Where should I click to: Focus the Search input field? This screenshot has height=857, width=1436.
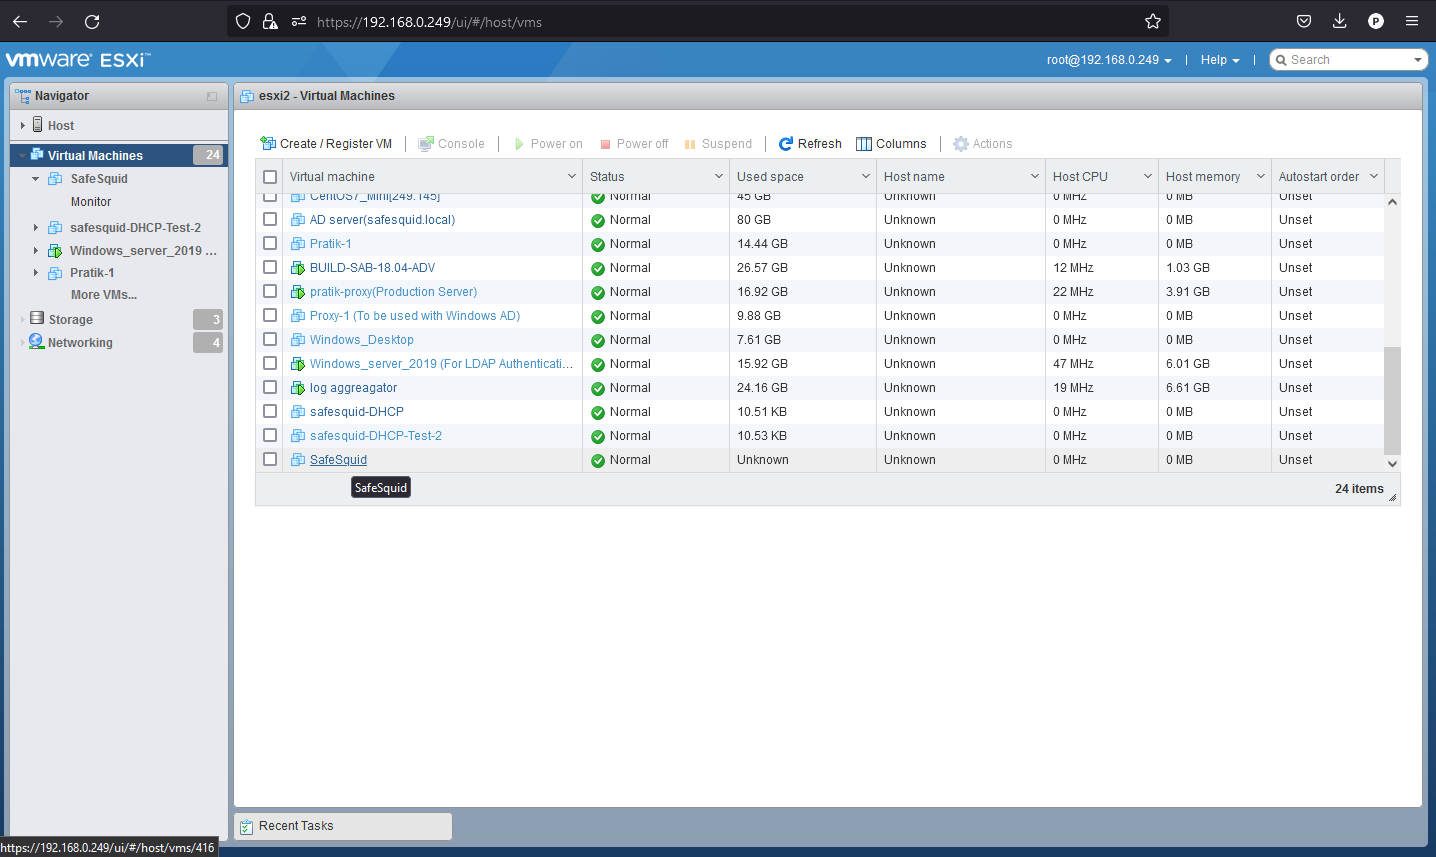click(1348, 60)
